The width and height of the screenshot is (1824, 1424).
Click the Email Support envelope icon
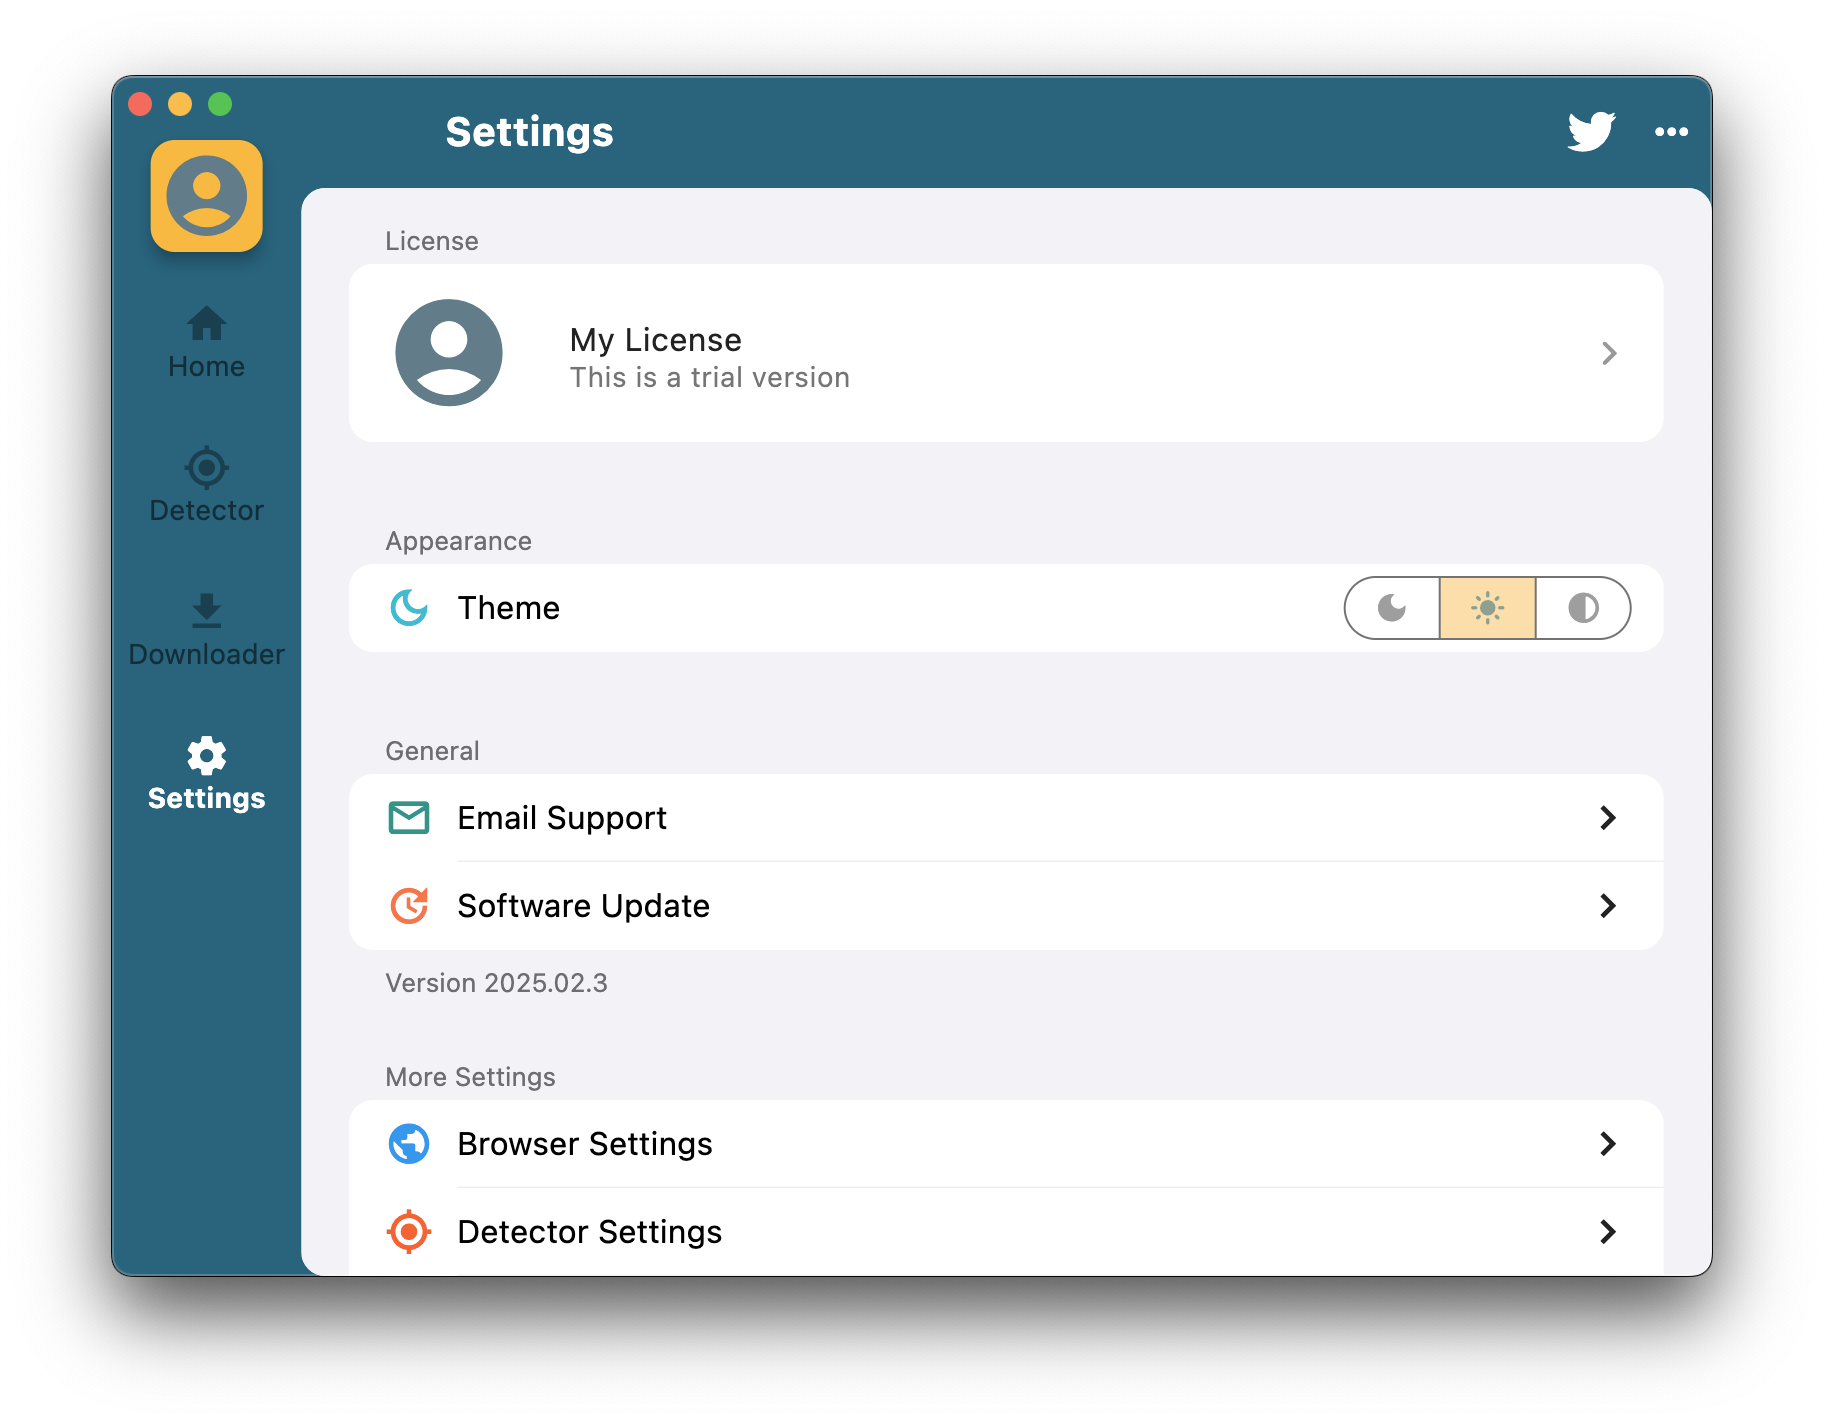[x=408, y=817]
